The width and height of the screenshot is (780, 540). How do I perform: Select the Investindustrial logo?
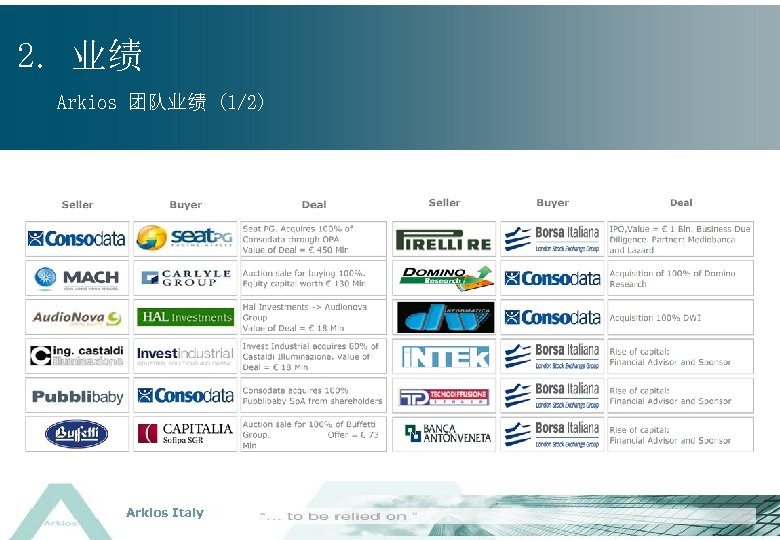185,356
